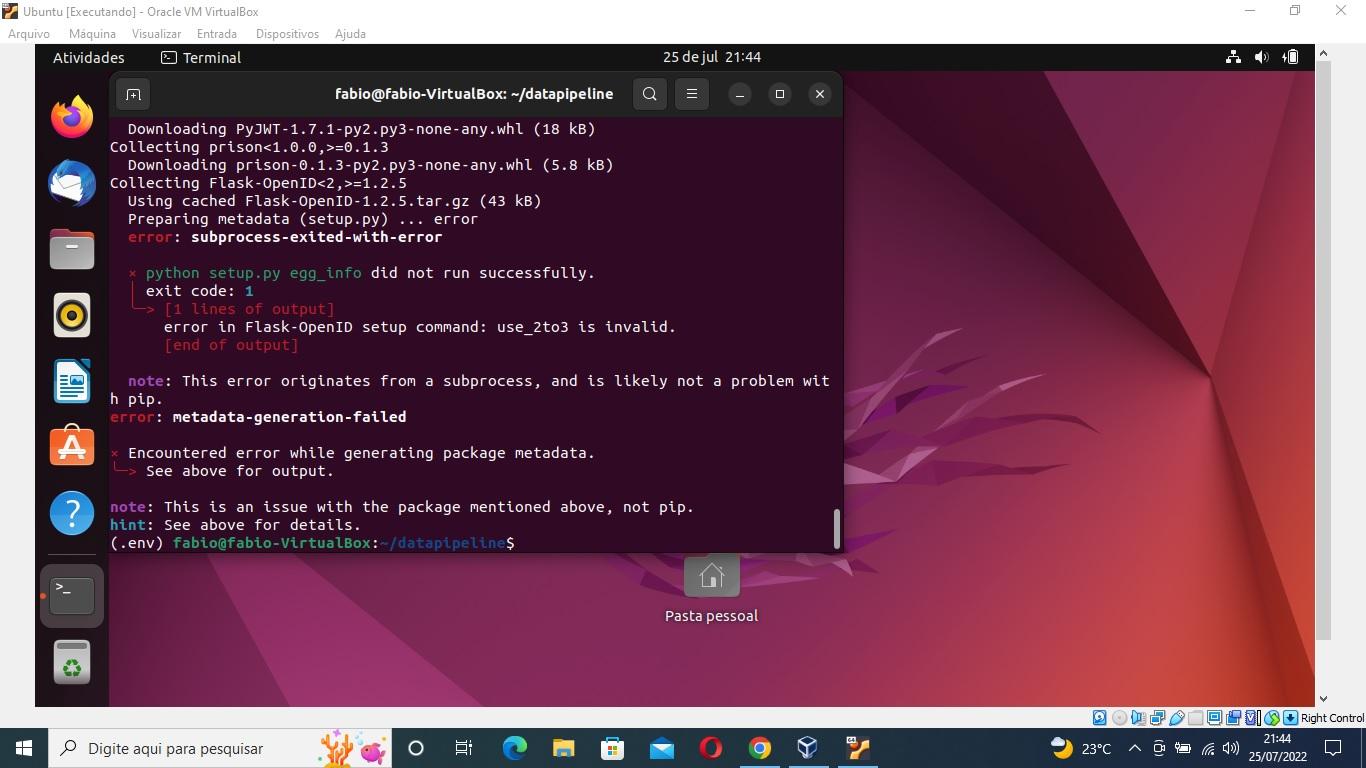Open File Explorer from taskbar

pos(563,748)
